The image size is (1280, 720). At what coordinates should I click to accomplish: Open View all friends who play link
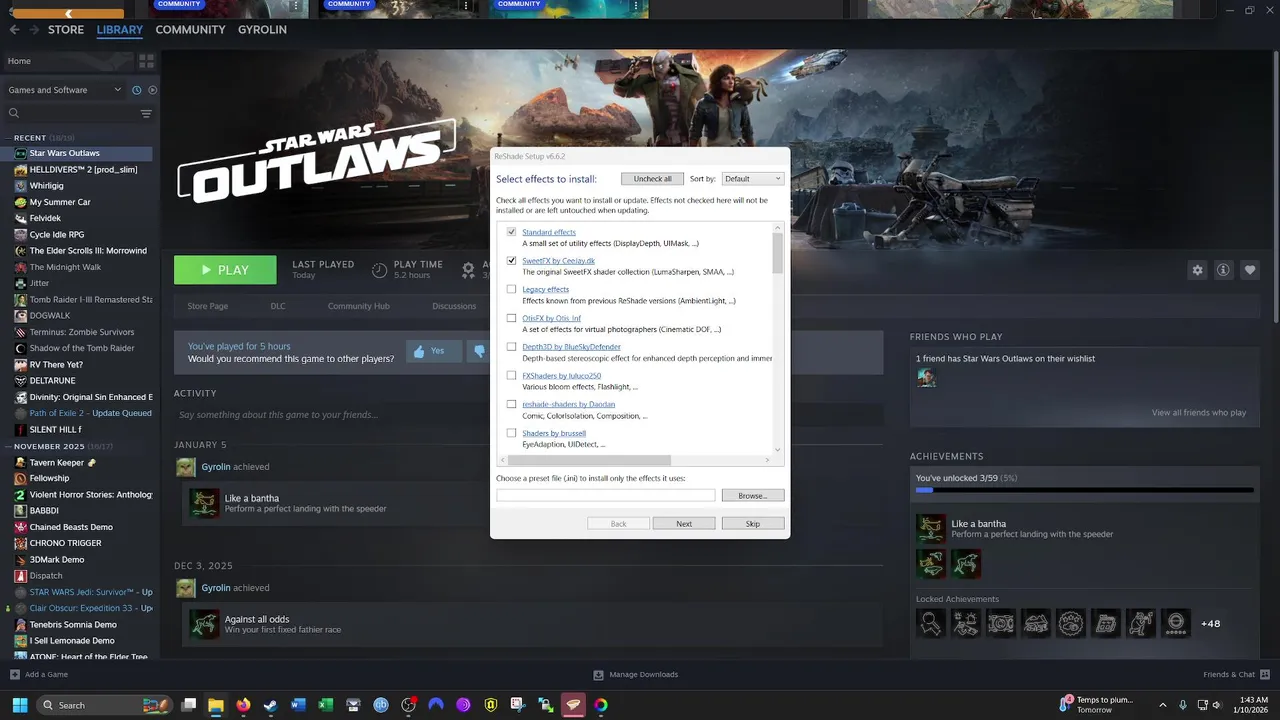(1198, 412)
